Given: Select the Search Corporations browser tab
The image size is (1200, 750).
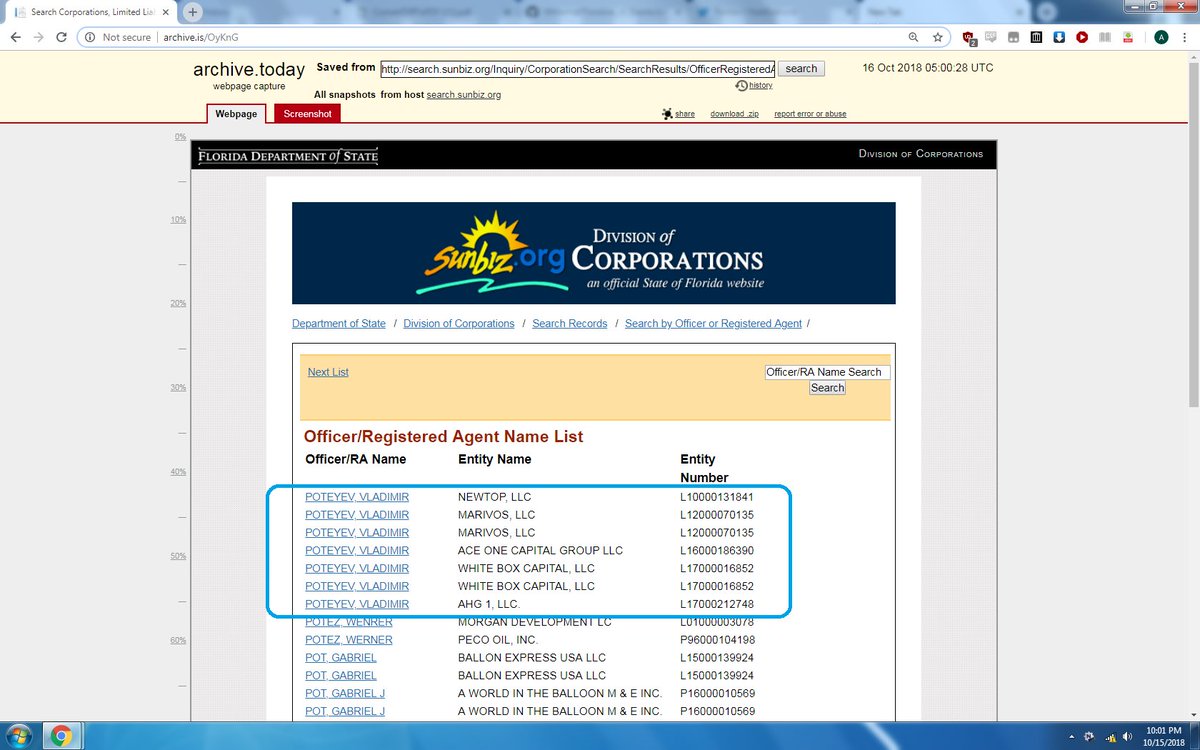Looking at the screenshot, I should tap(93, 12).
